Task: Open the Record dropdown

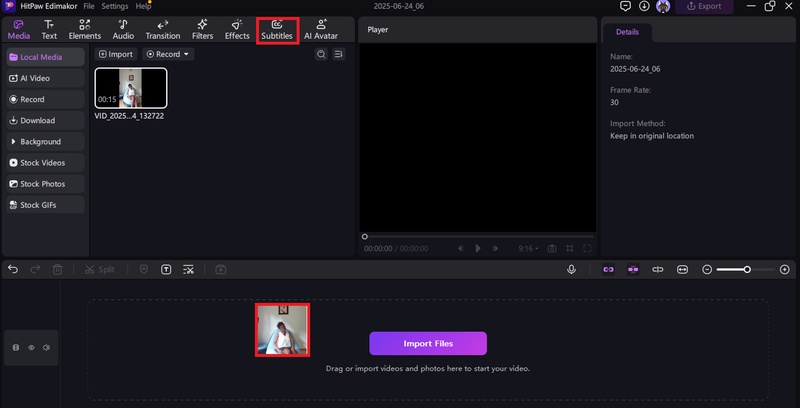Action: coord(167,54)
